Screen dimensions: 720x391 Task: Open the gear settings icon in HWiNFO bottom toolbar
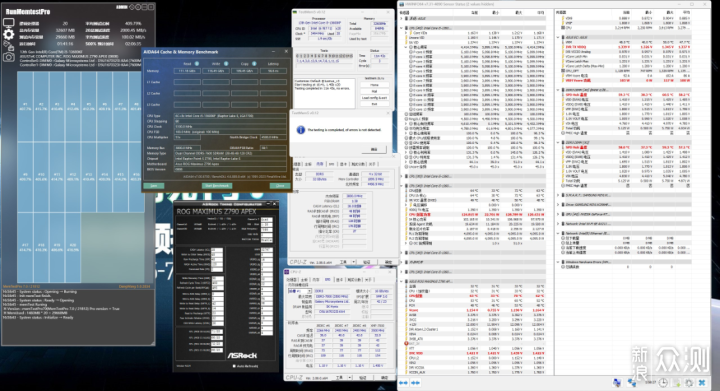[x=689, y=382]
